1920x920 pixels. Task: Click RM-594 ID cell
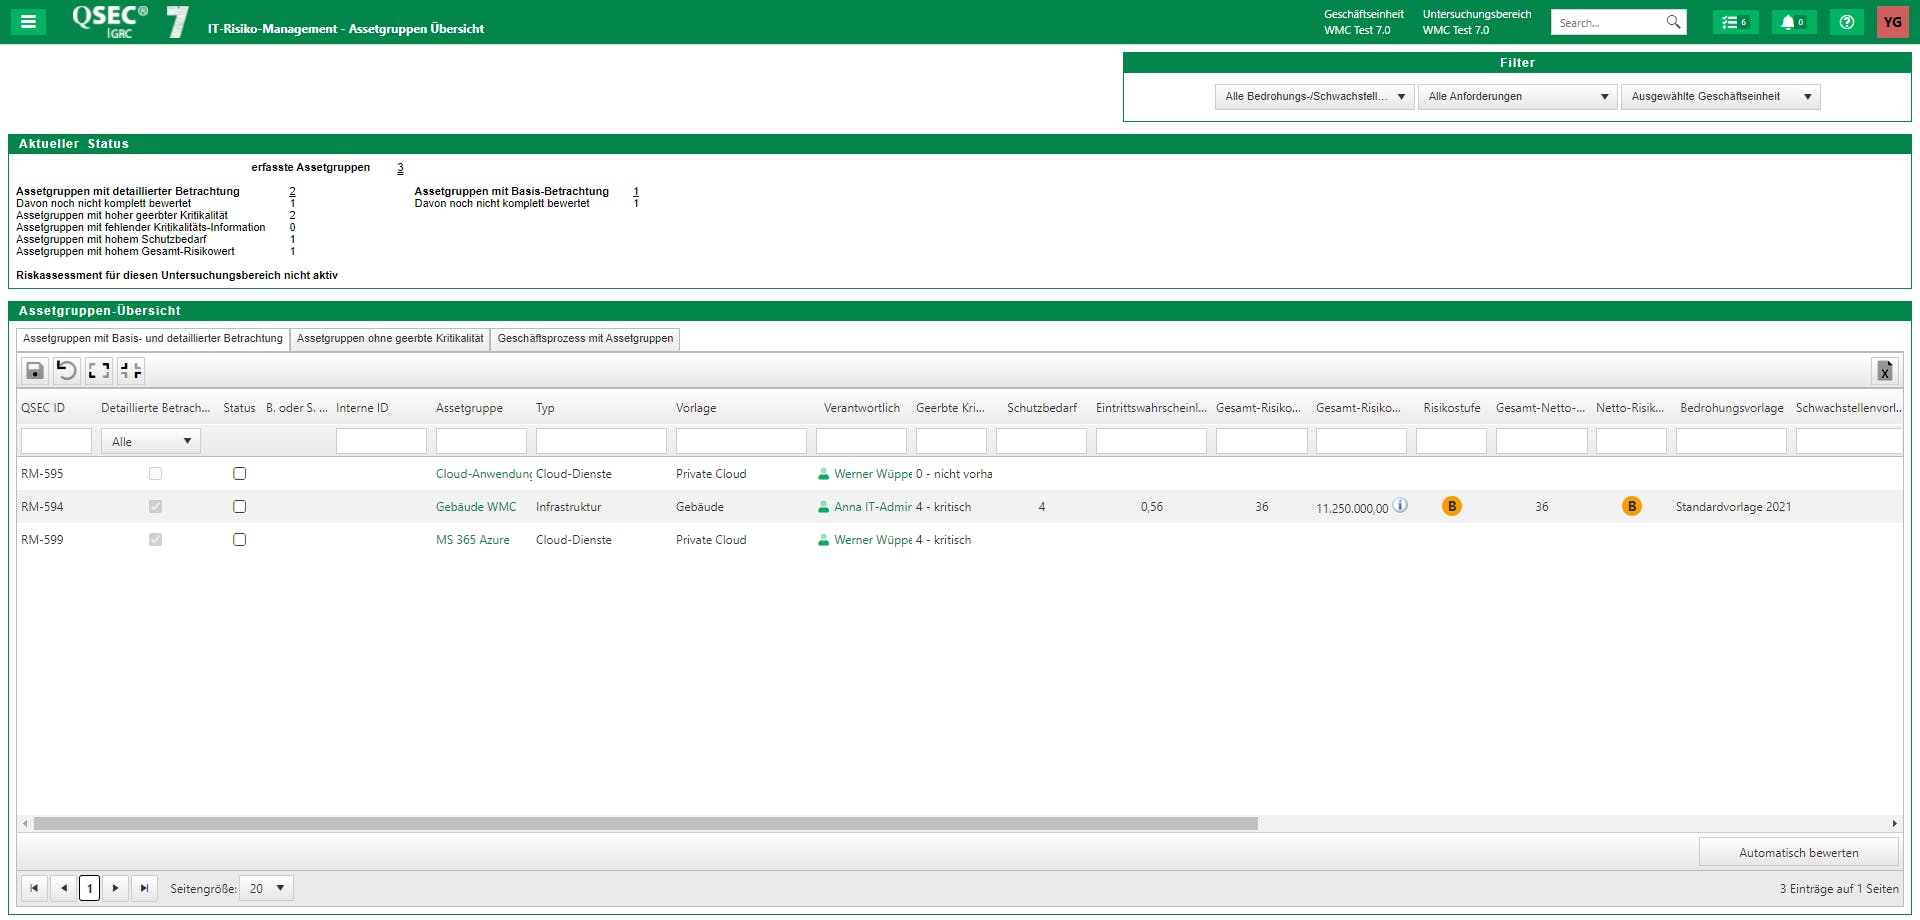pos(42,507)
